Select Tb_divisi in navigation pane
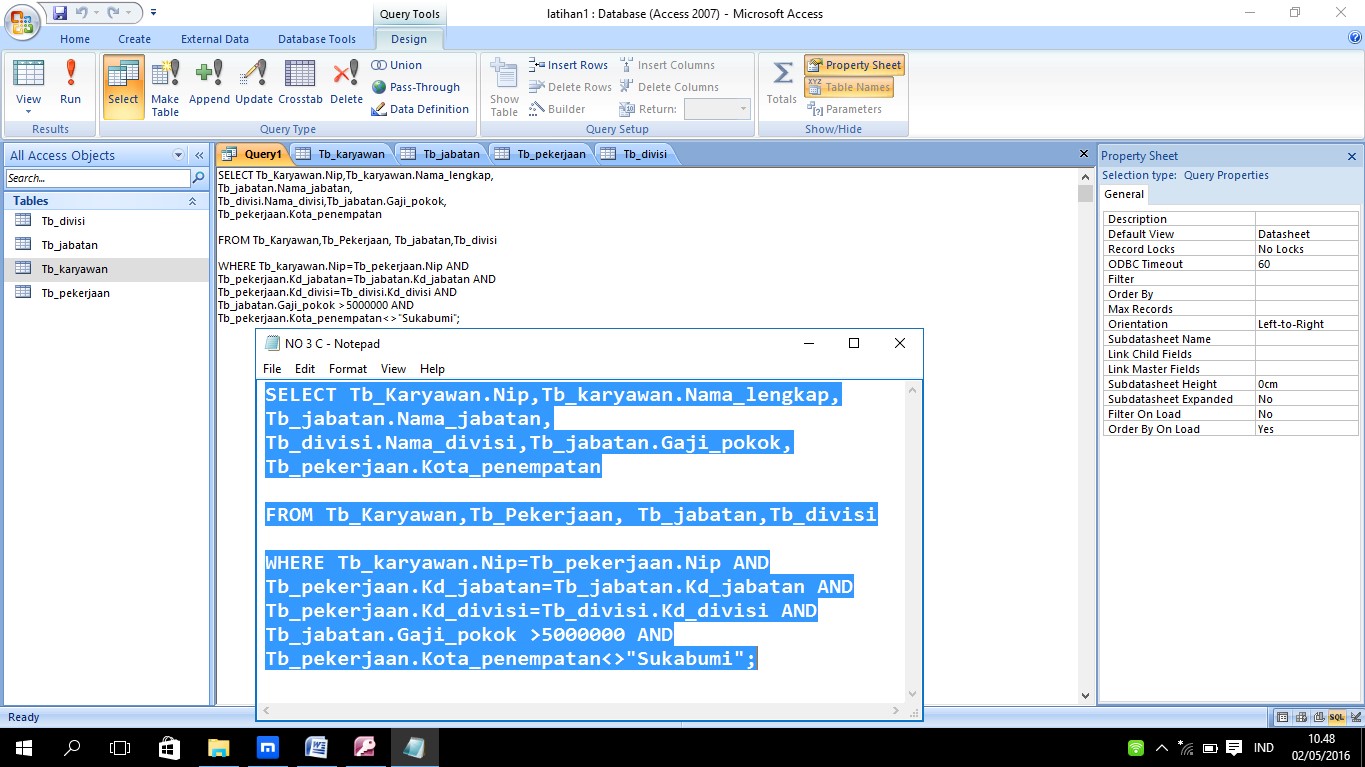This screenshot has height=767, width=1365. pos(107,220)
